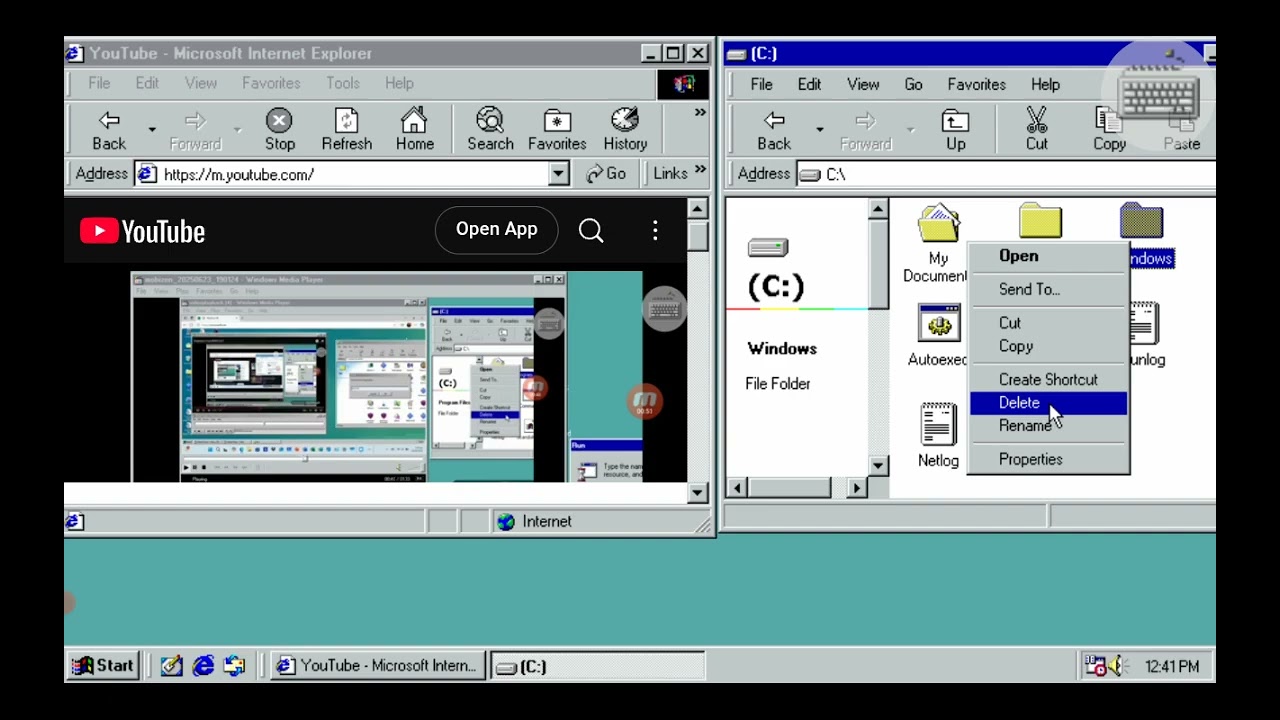Click the Go button next to address

point(606,174)
